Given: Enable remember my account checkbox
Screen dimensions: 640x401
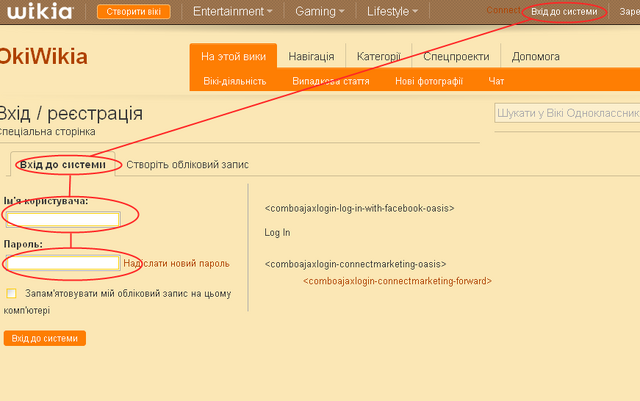Looking at the screenshot, I should tap(11, 293).
